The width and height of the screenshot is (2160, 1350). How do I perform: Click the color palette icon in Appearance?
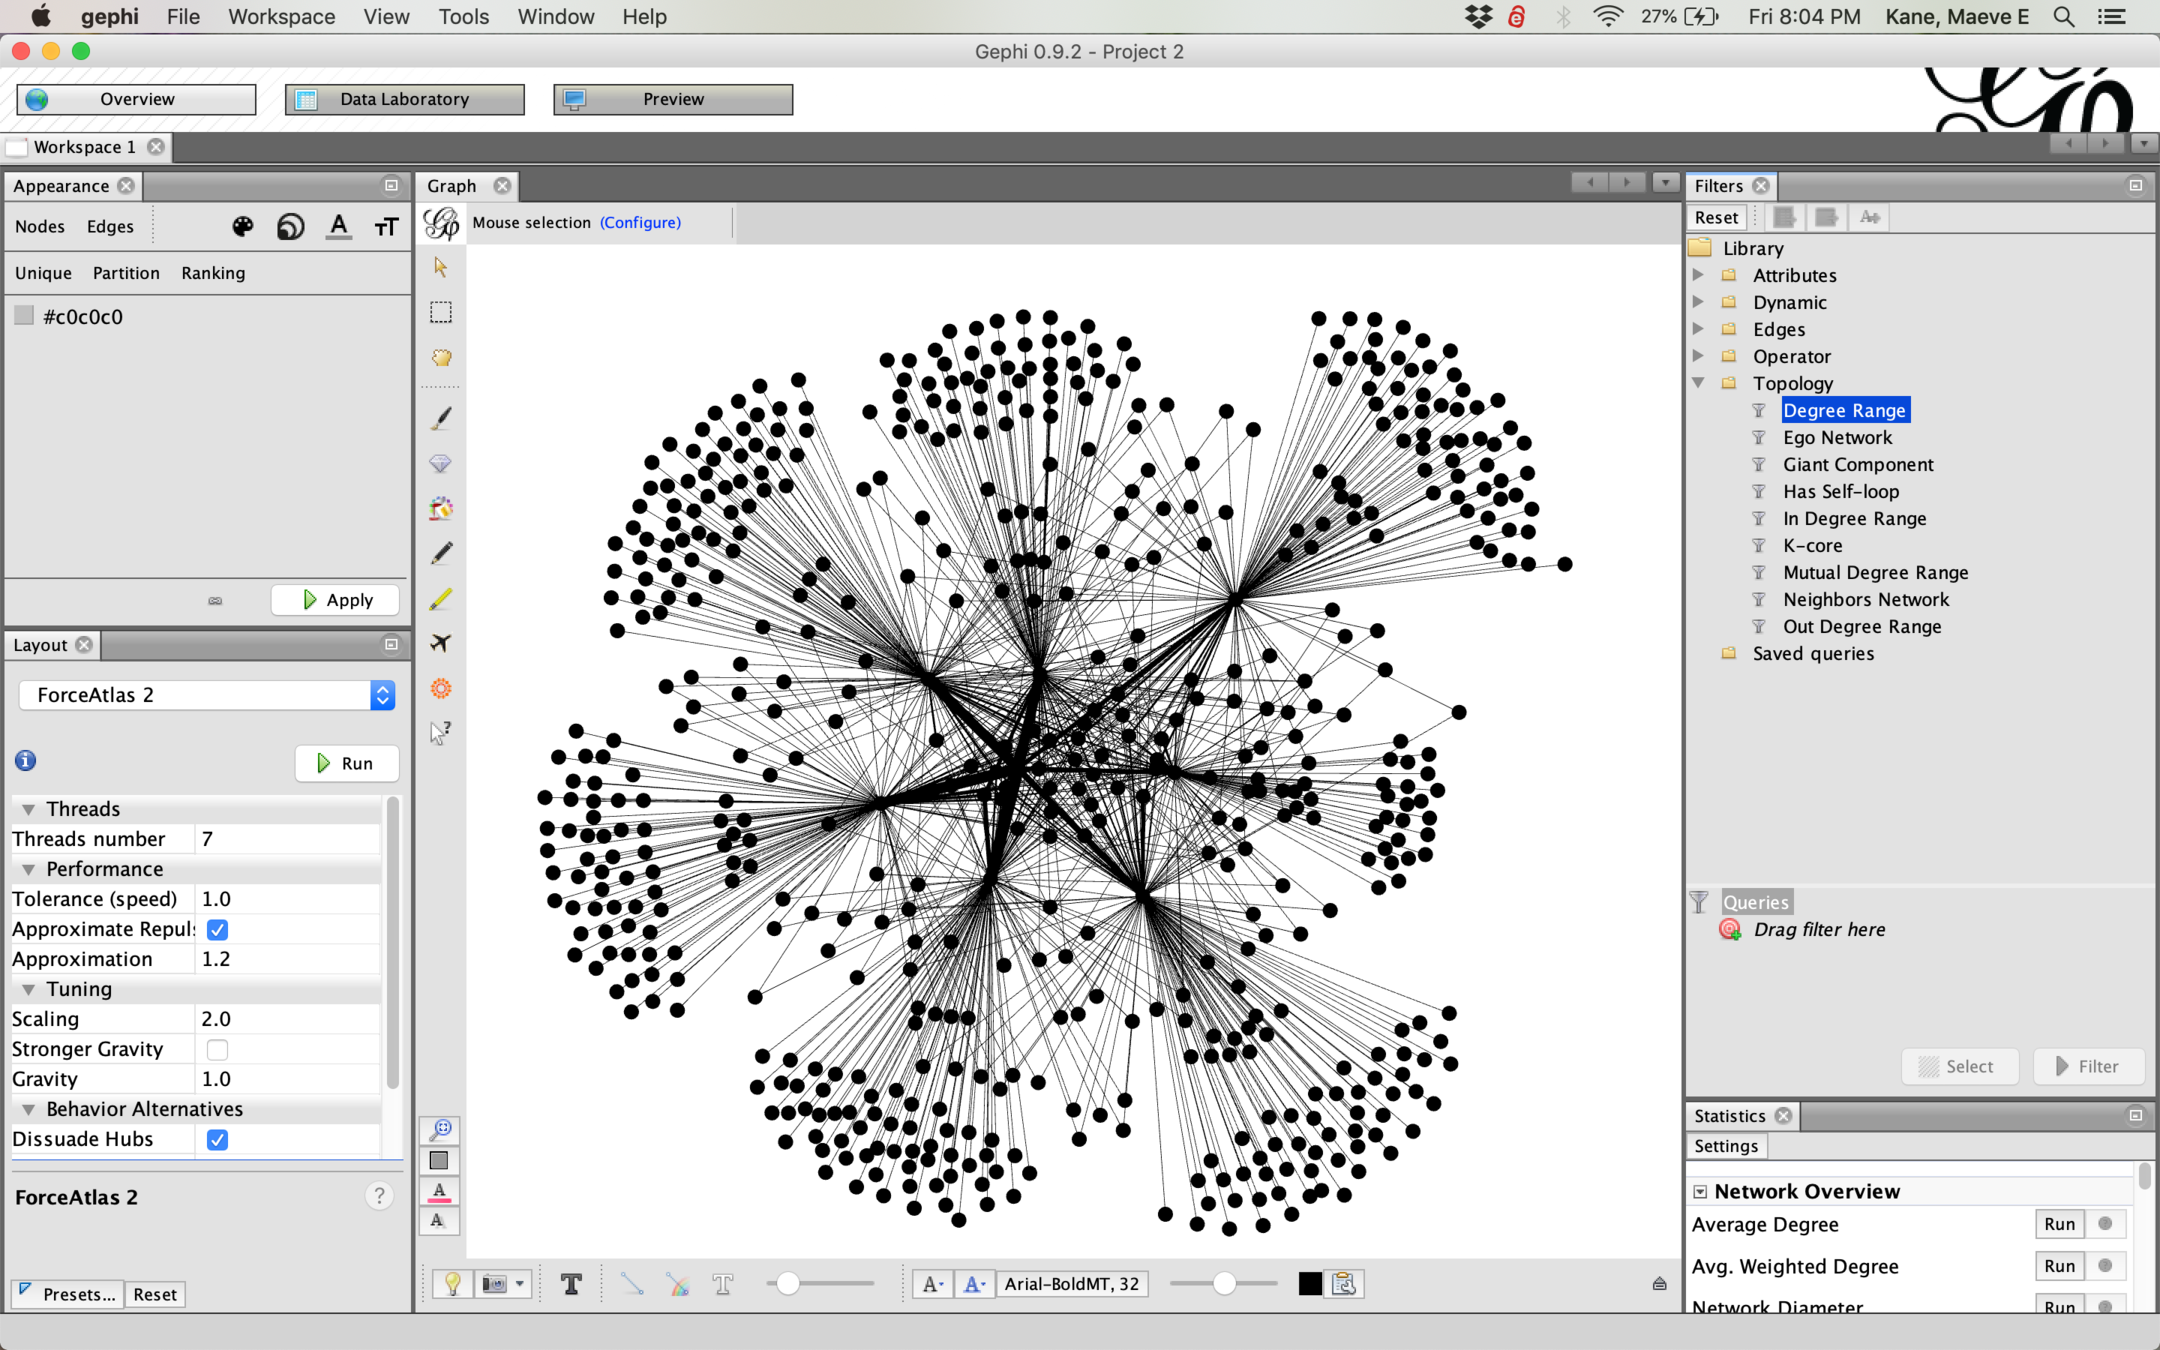pos(242,227)
